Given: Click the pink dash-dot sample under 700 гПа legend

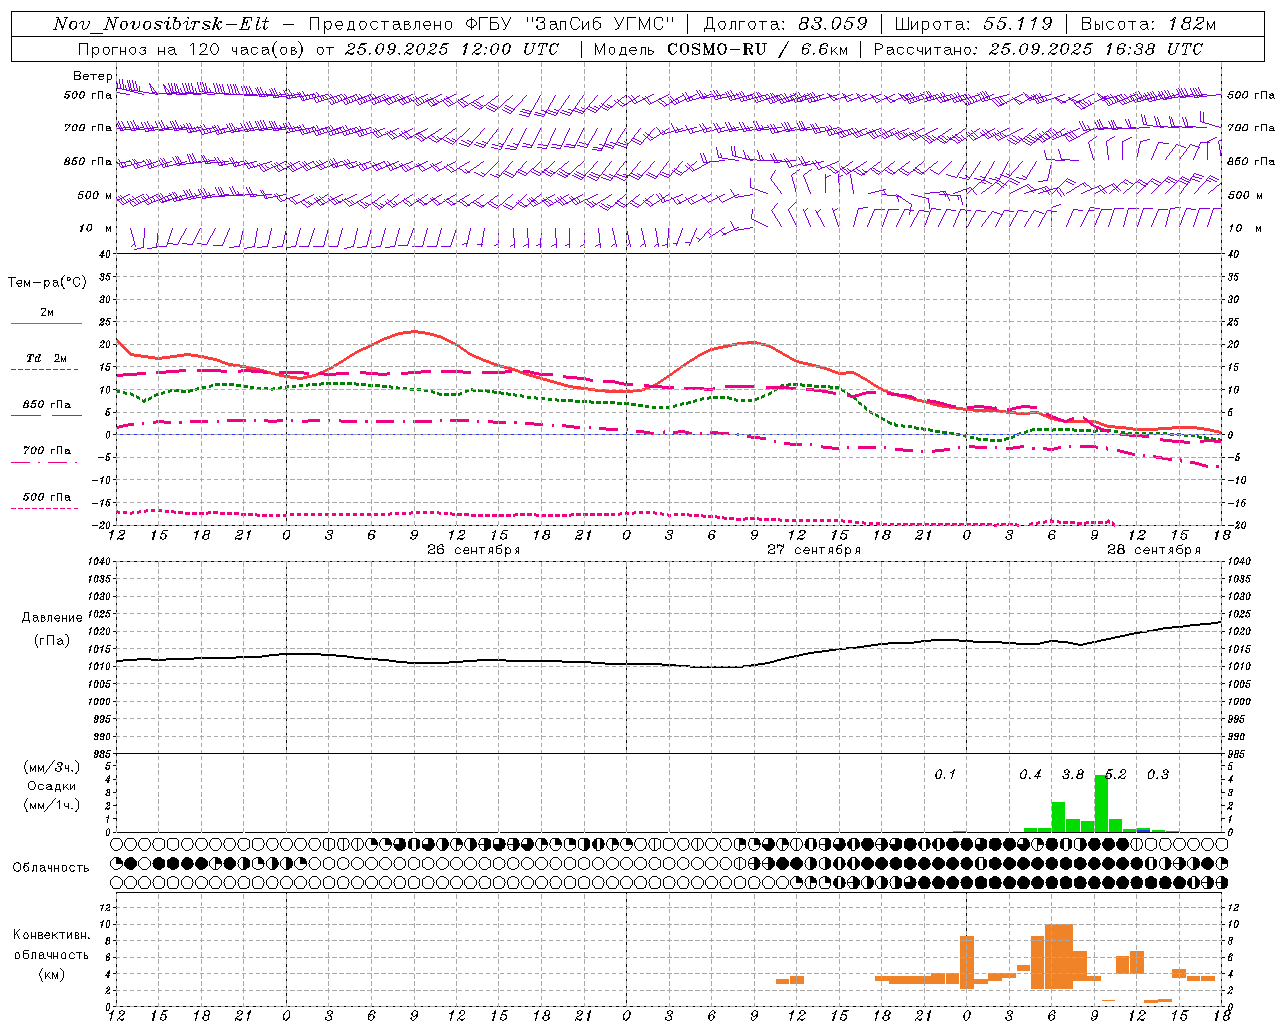Looking at the screenshot, I should [46, 462].
